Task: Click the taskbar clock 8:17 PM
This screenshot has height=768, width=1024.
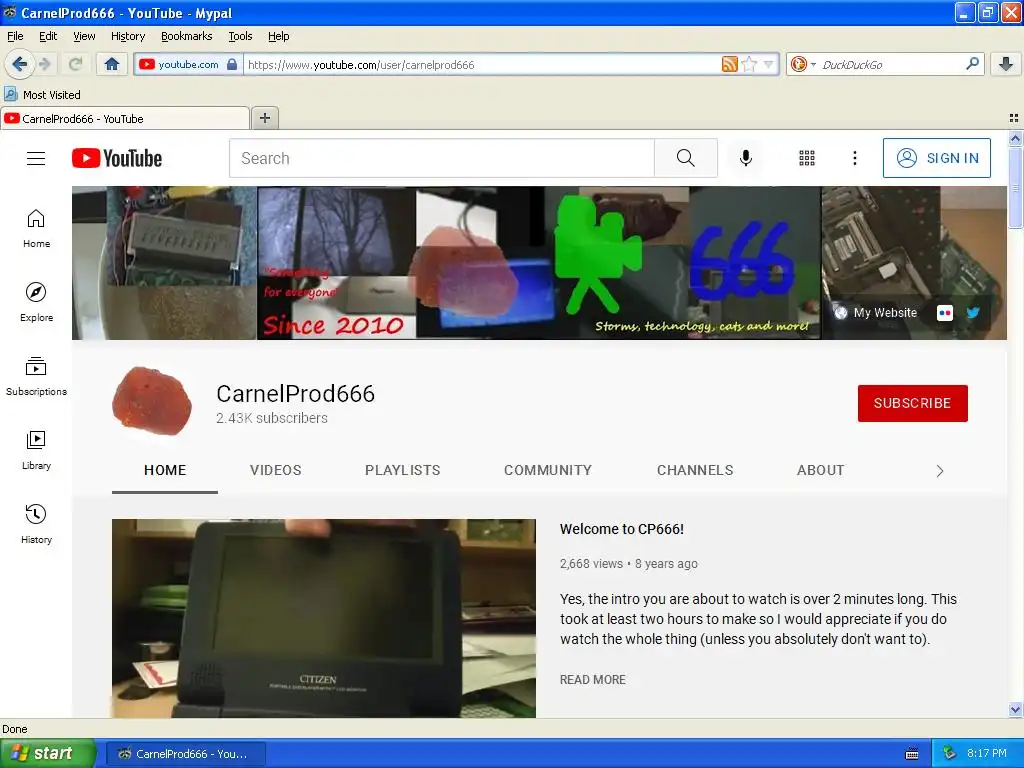Action: click(x=987, y=753)
